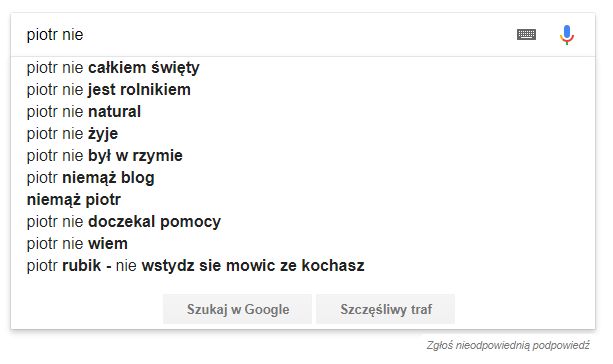This screenshot has height=364, width=613.
Task: Choose the 'piotr rubik - nie wstydz sie' suggestion
Action: [x=303, y=265]
